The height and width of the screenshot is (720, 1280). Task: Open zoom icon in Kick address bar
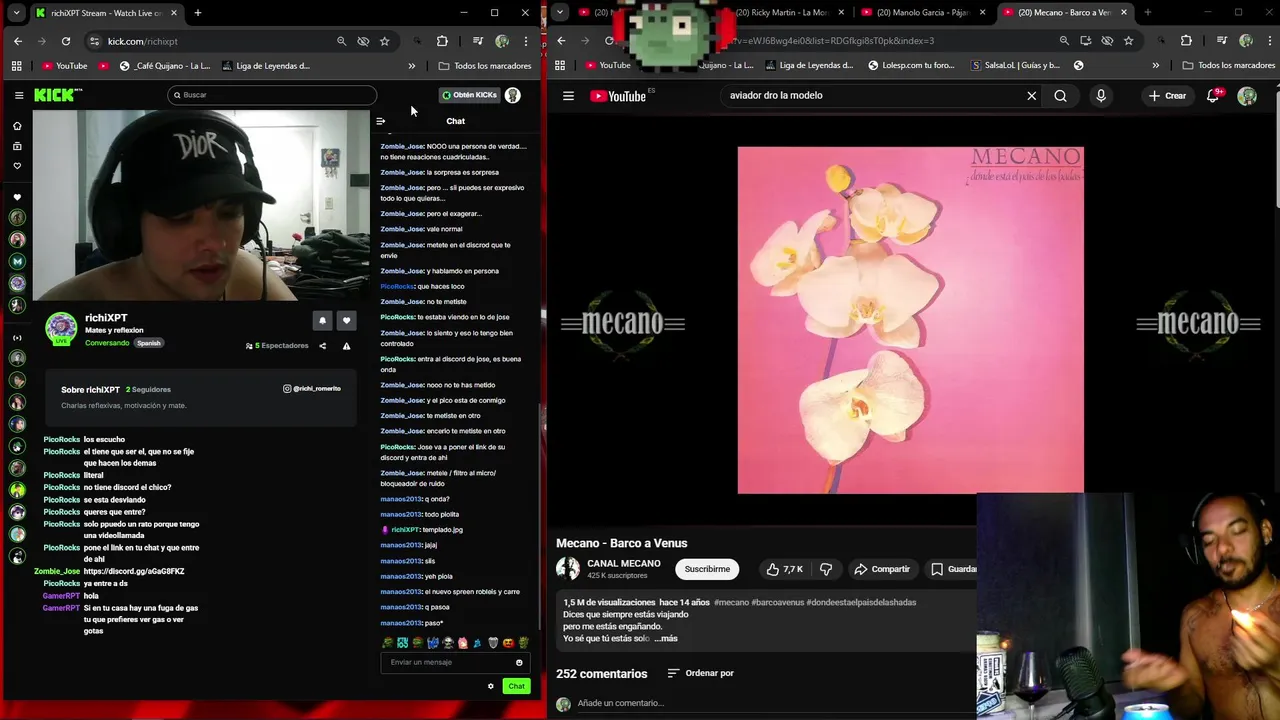[342, 41]
